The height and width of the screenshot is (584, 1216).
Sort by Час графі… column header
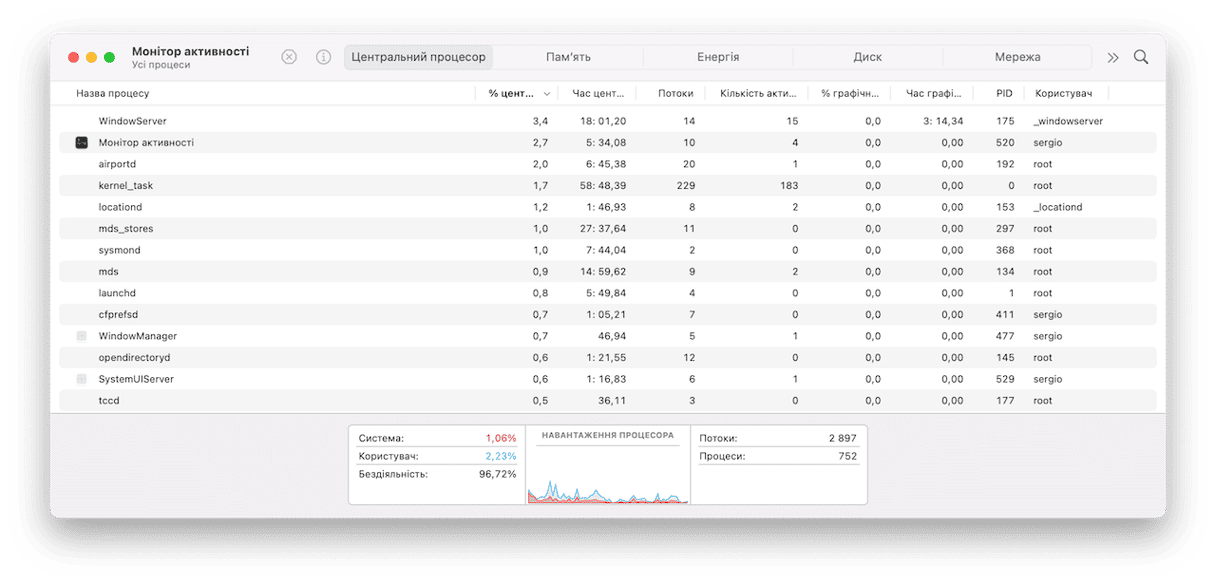click(x=933, y=93)
